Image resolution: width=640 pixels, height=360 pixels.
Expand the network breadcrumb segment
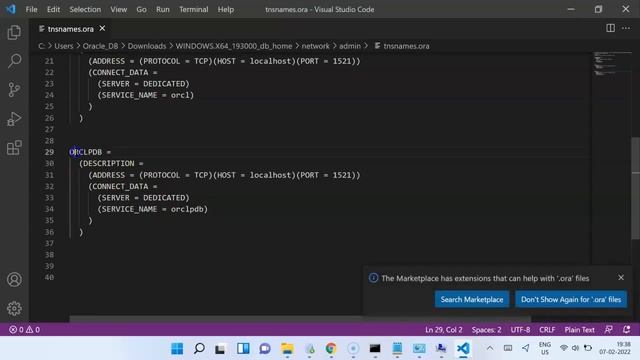click(x=316, y=46)
